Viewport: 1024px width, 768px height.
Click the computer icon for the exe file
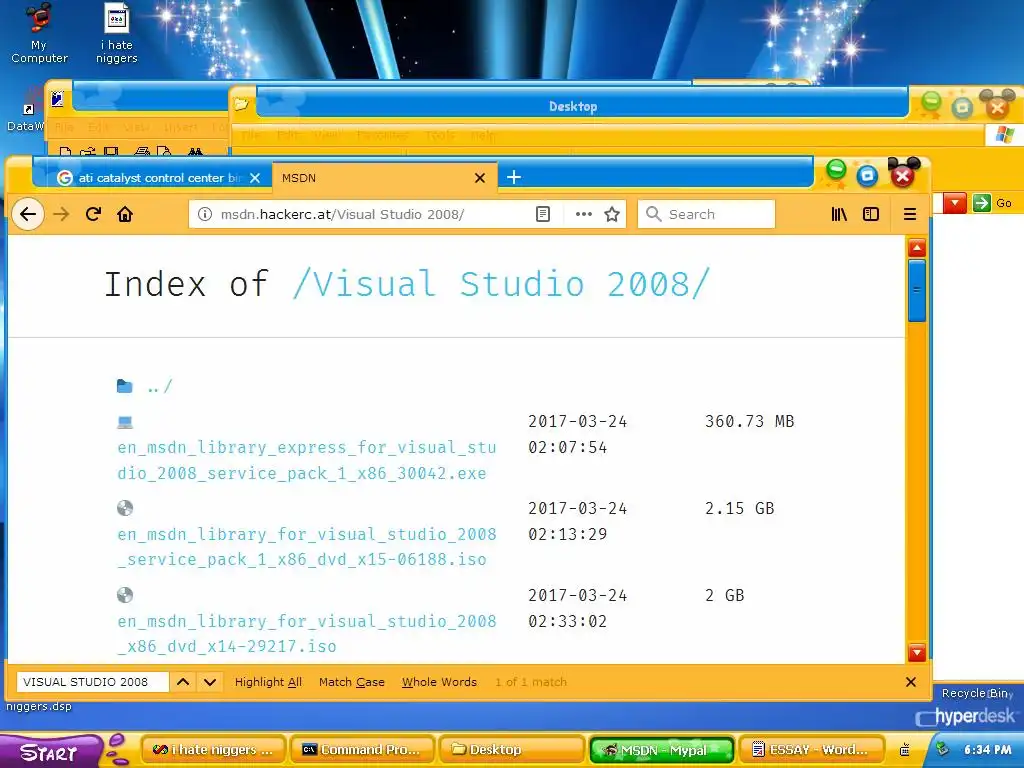[125, 423]
